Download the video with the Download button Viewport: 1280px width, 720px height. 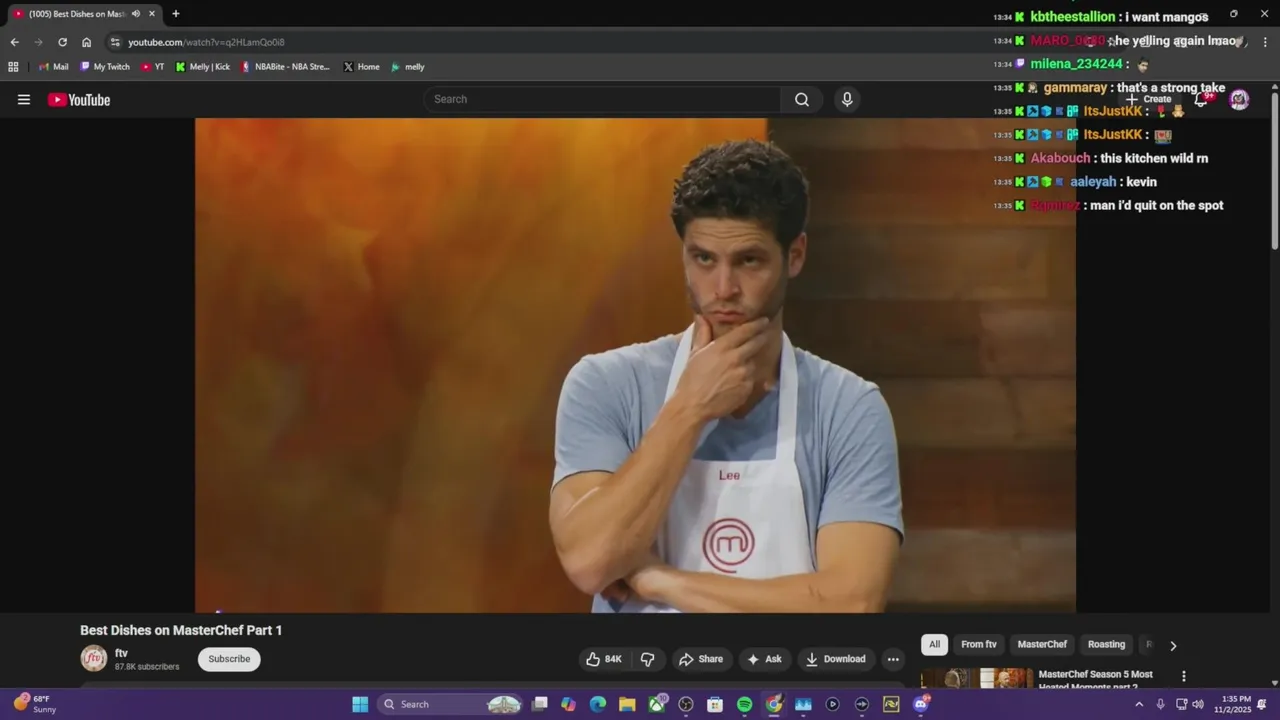(x=836, y=659)
